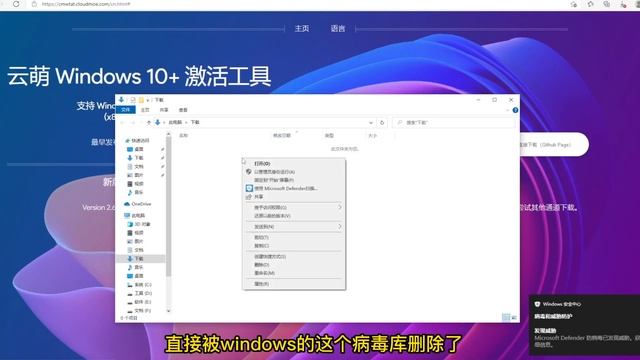Screen dimensions: 640x360
Task: Open the Microsoft Defender 发现威胁 notification
Action: tap(585, 325)
